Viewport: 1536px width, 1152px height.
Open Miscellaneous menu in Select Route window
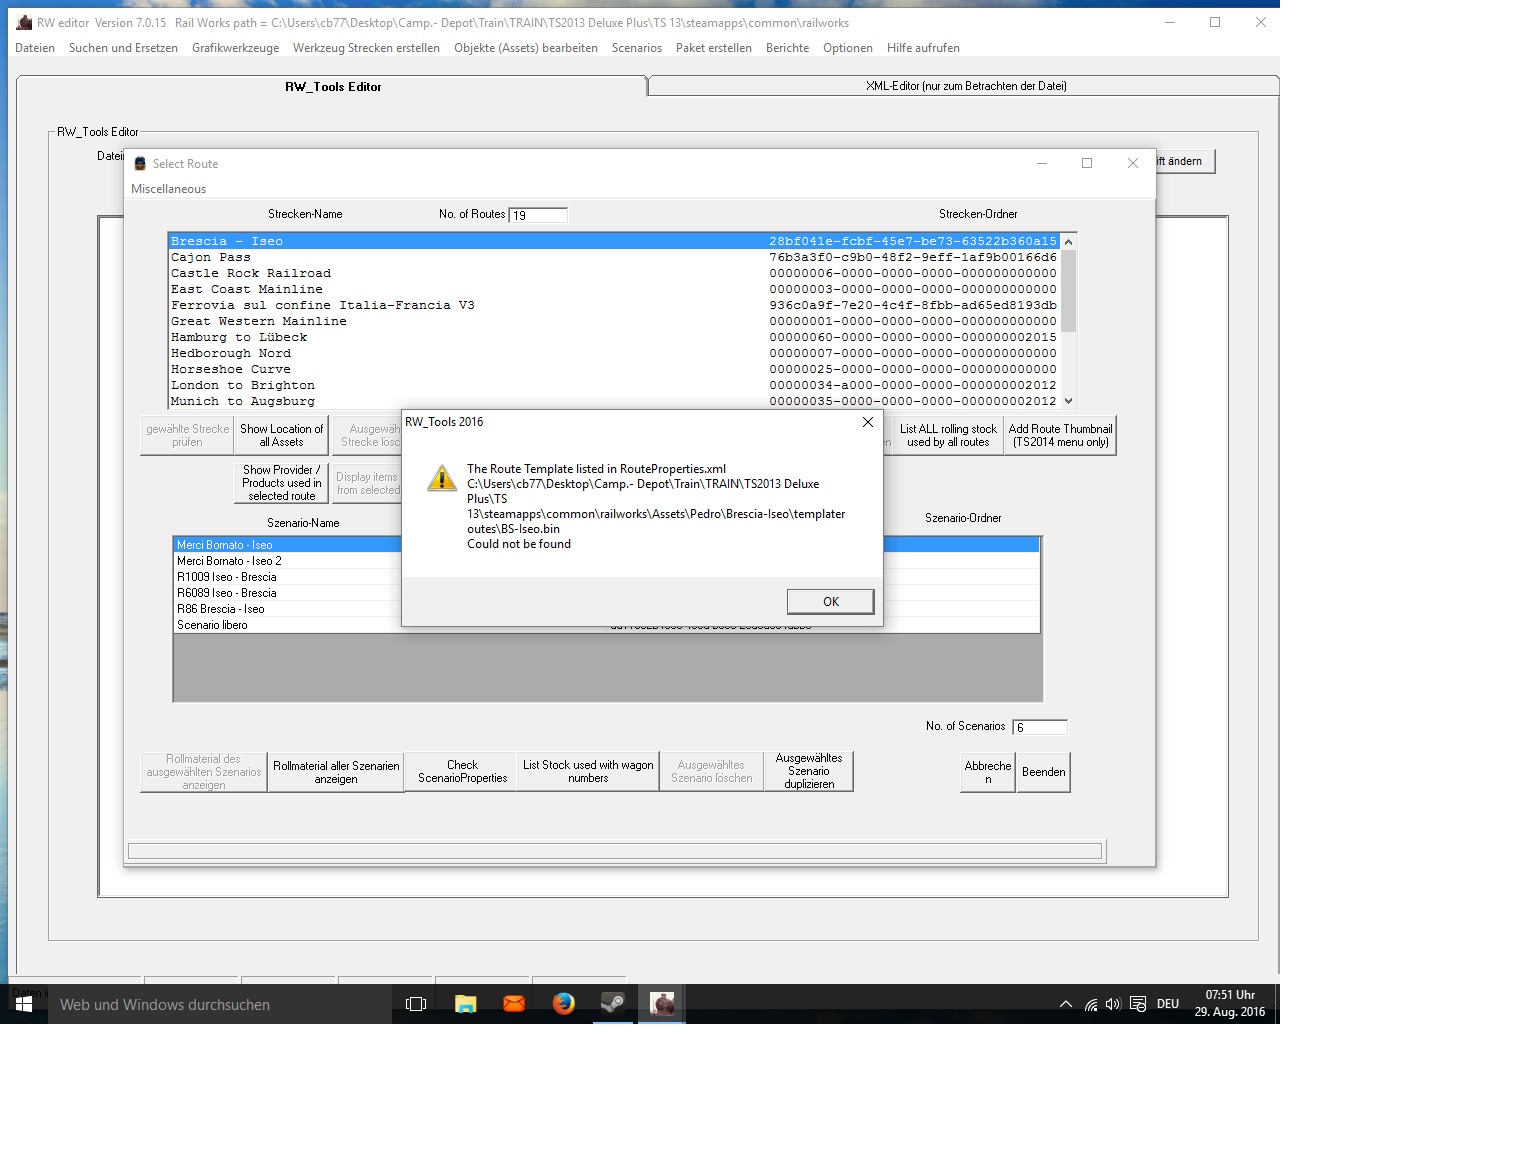pyautogui.click(x=168, y=189)
